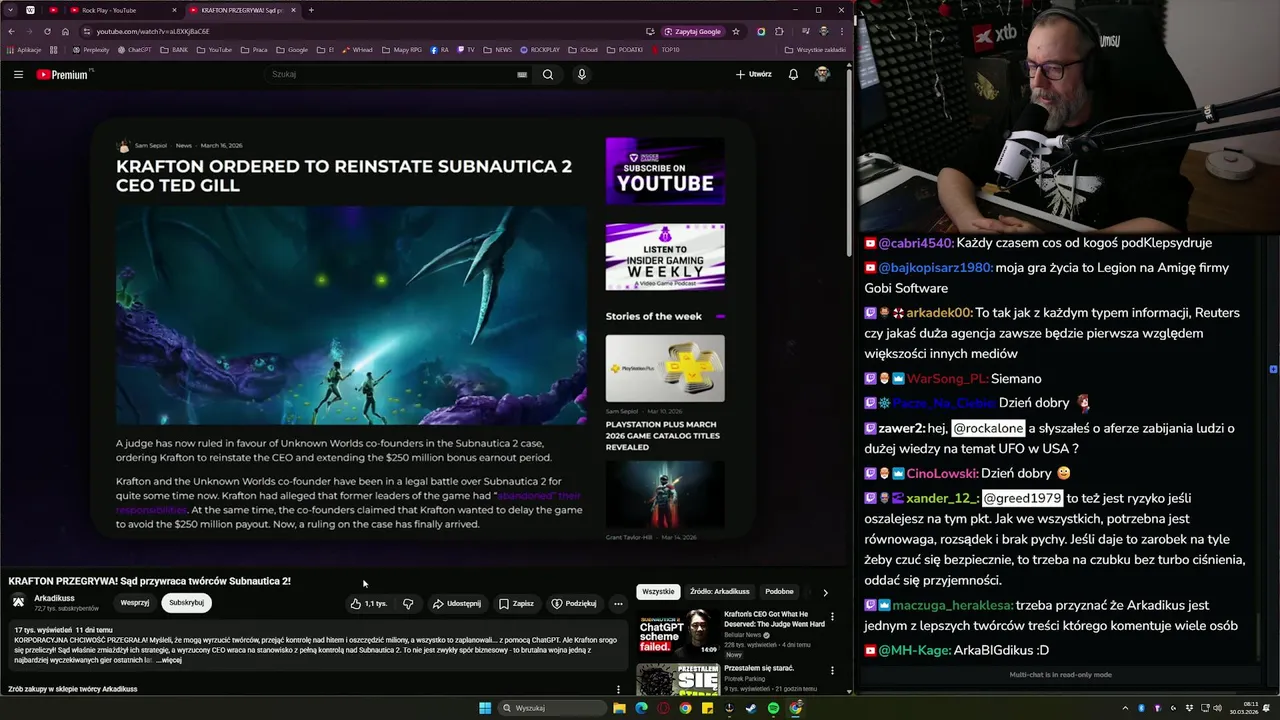Open the ChatGPT bookmark

135,49
